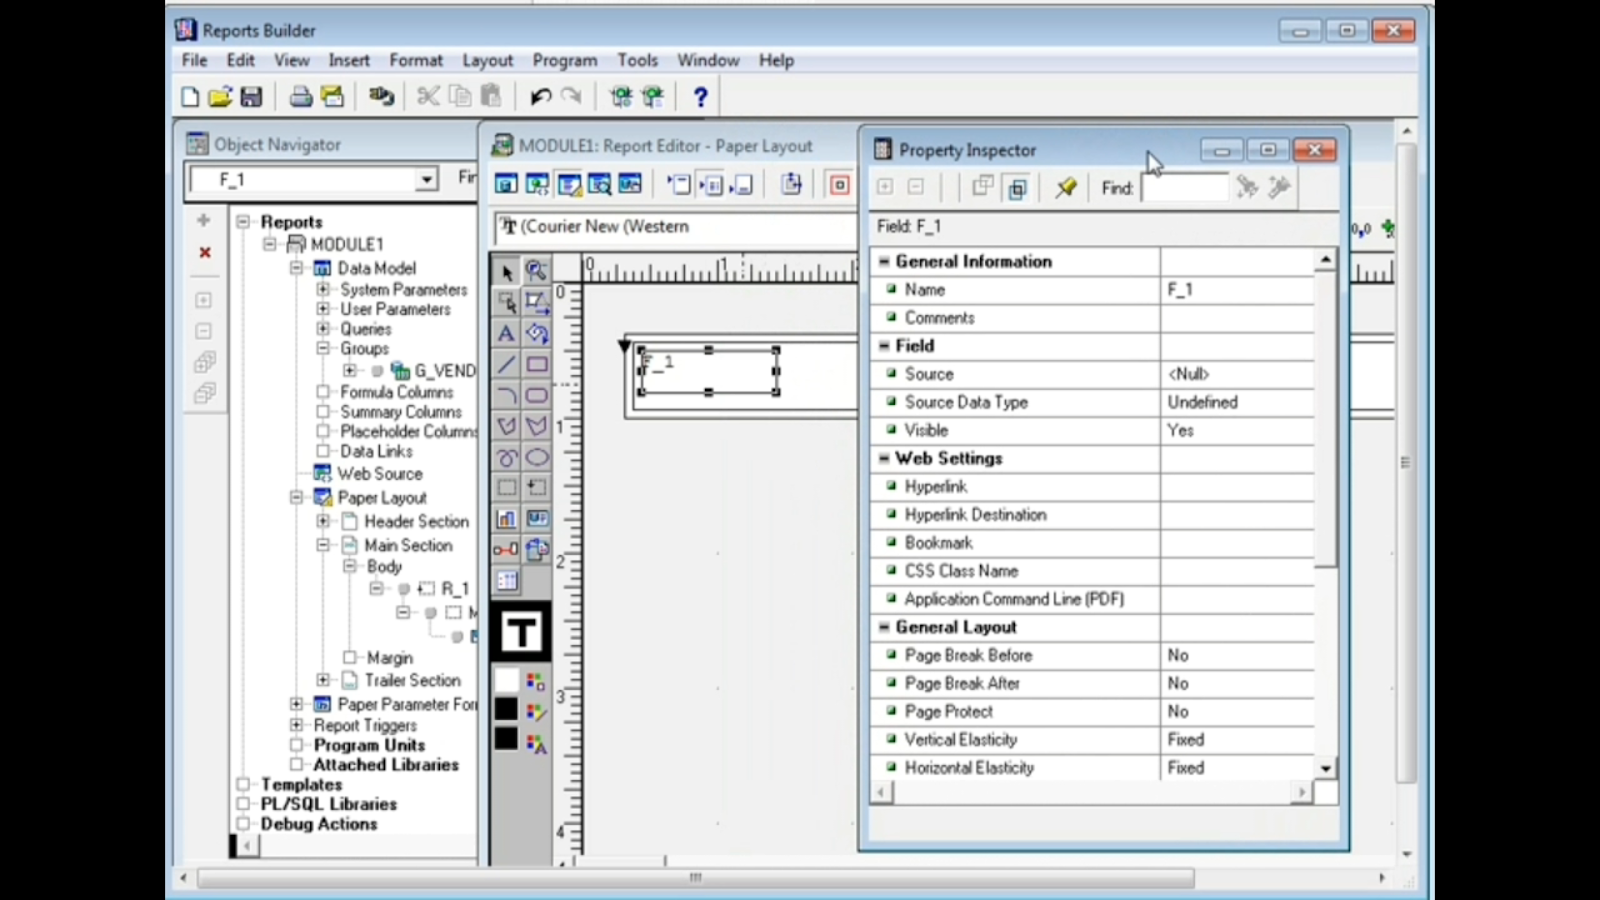Click the Cut icon on the main toolbar
The width and height of the screenshot is (1600, 900).
pos(427,95)
